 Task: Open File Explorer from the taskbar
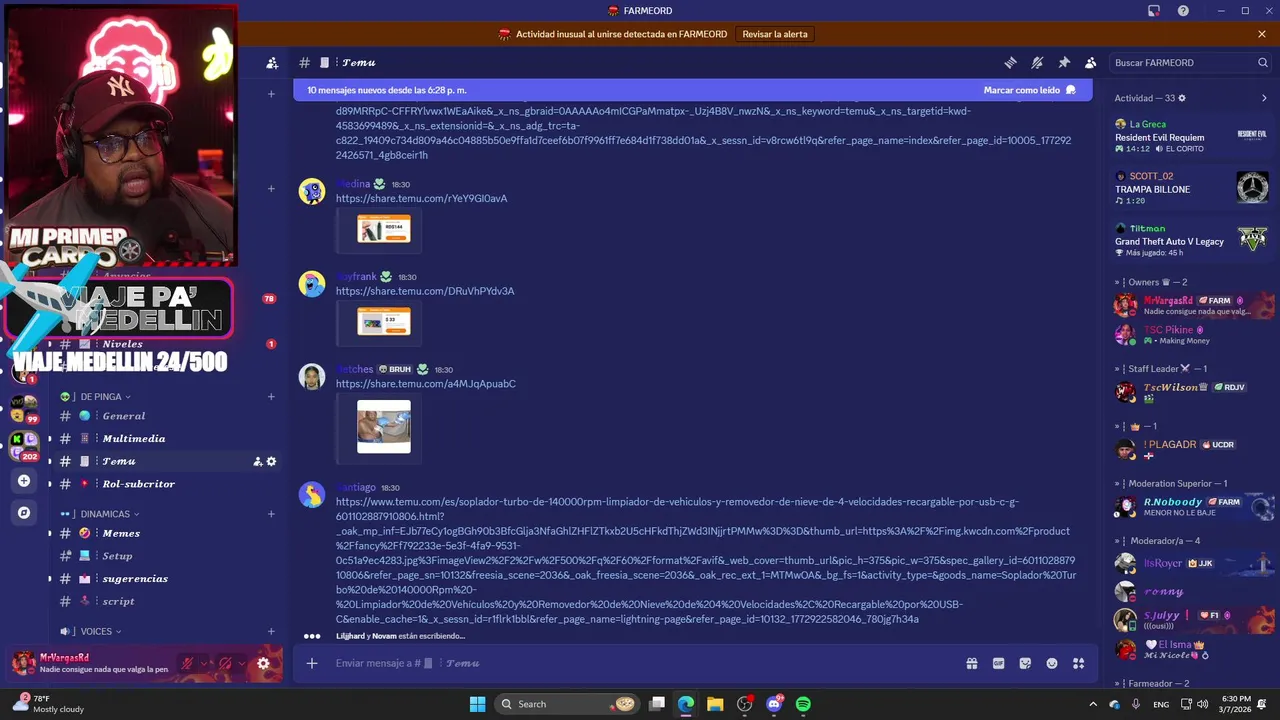715,704
